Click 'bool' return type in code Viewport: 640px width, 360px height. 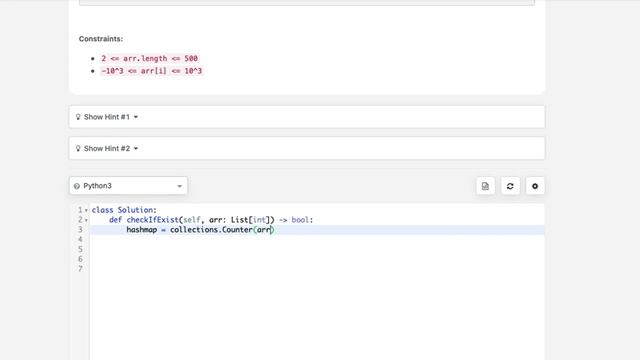pos(300,220)
